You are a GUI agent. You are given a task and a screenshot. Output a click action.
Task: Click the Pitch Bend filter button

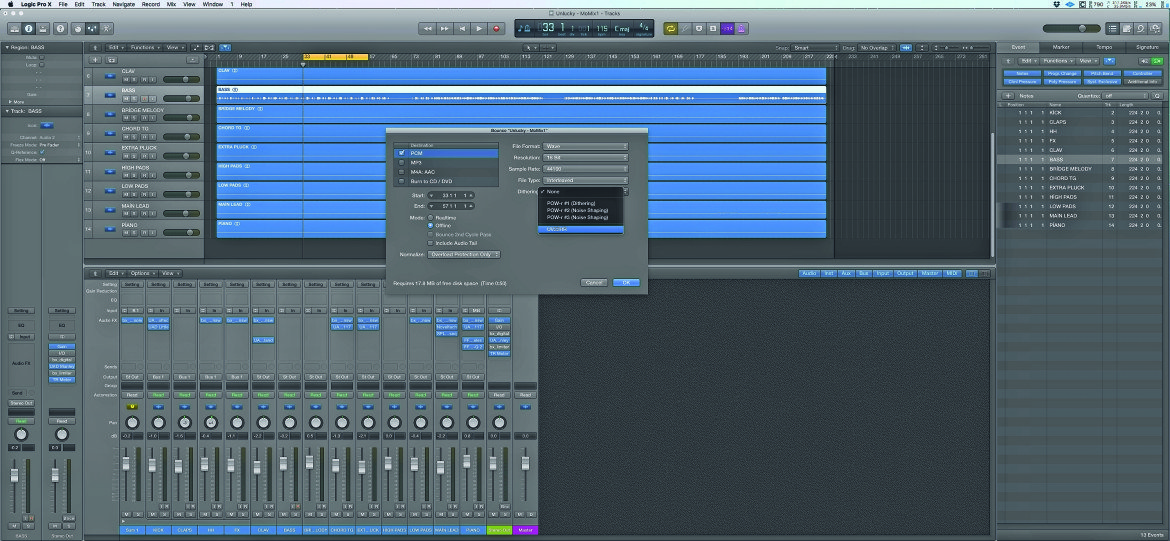pos(1102,74)
